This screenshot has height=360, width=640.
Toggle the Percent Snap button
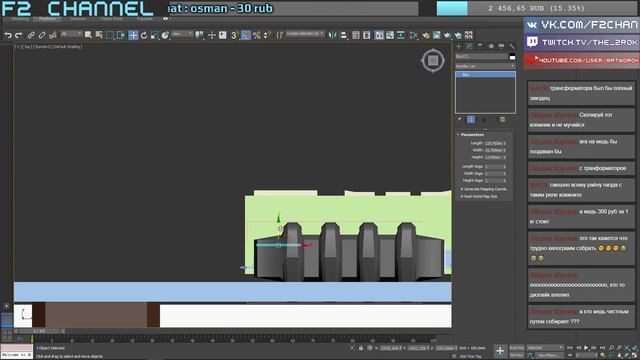(257, 36)
